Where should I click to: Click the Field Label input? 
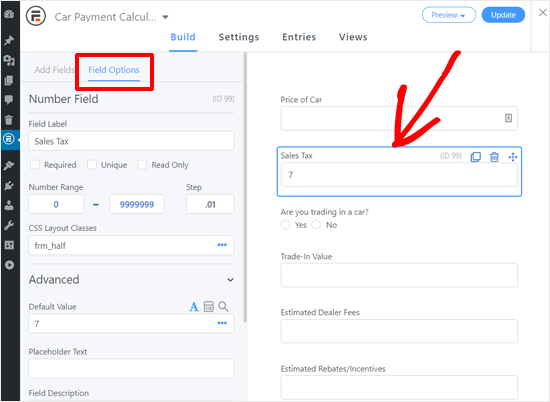click(x=131, y=141)
